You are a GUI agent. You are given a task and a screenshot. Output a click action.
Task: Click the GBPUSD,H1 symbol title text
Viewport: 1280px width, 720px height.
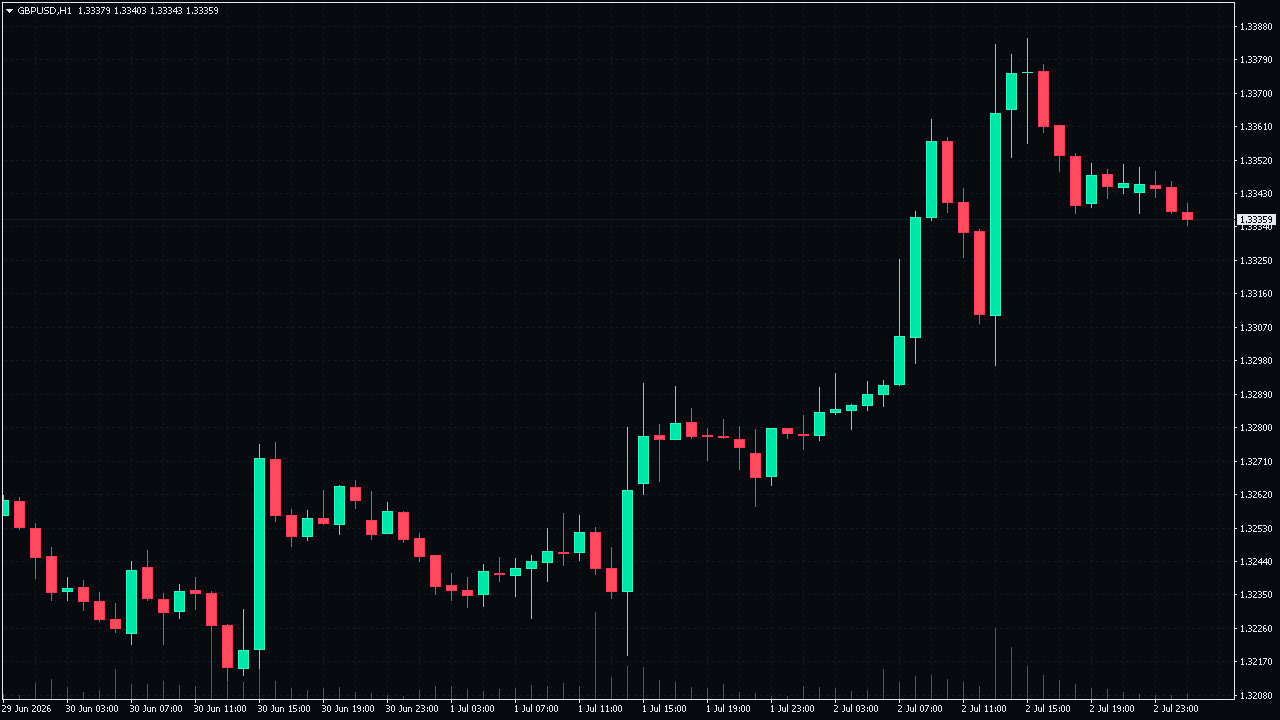pyautogui.click(x=44, y=10)
